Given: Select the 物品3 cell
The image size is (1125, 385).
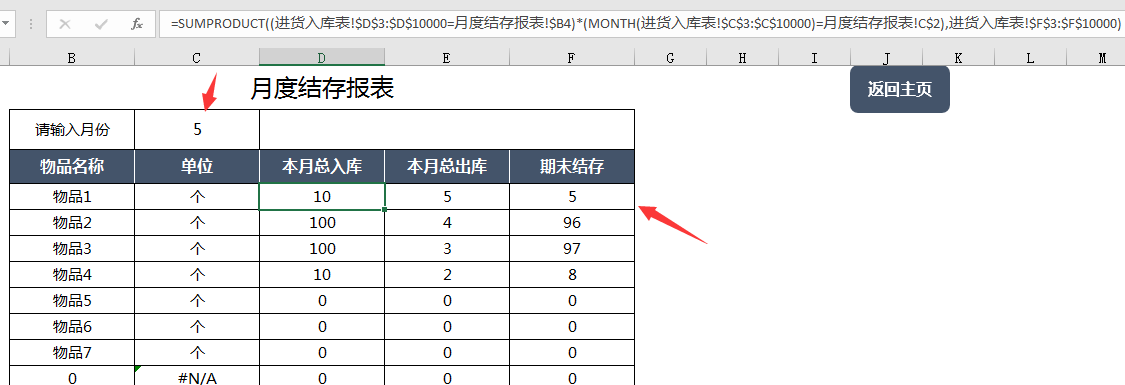Looking at the screenshot, I should [72, 249].
